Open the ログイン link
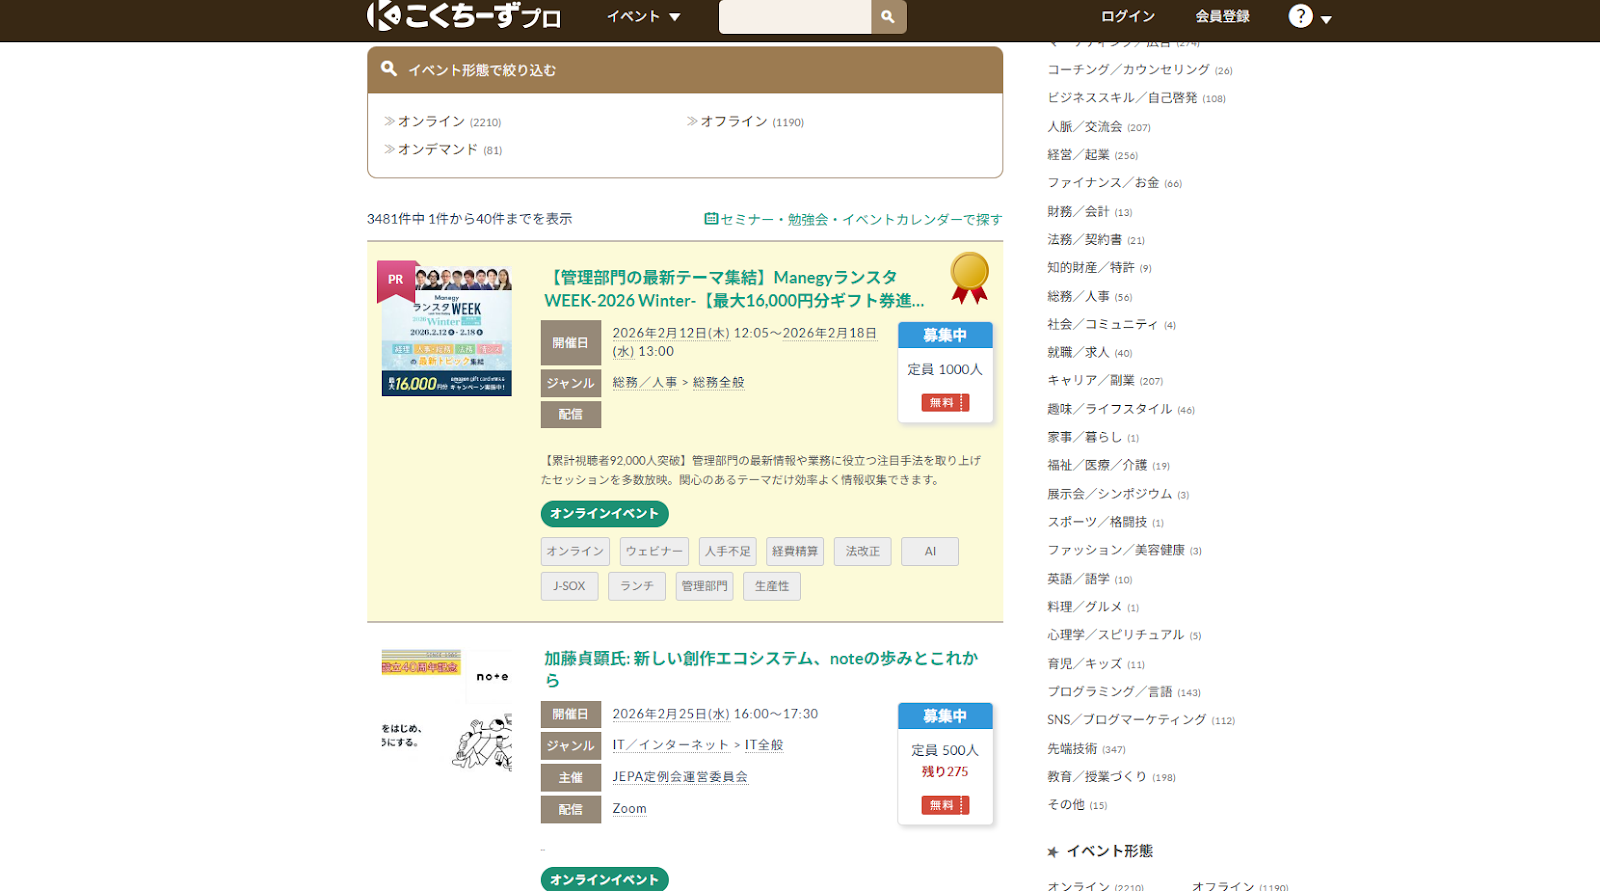The image size is (1600, 891). 1128,17
